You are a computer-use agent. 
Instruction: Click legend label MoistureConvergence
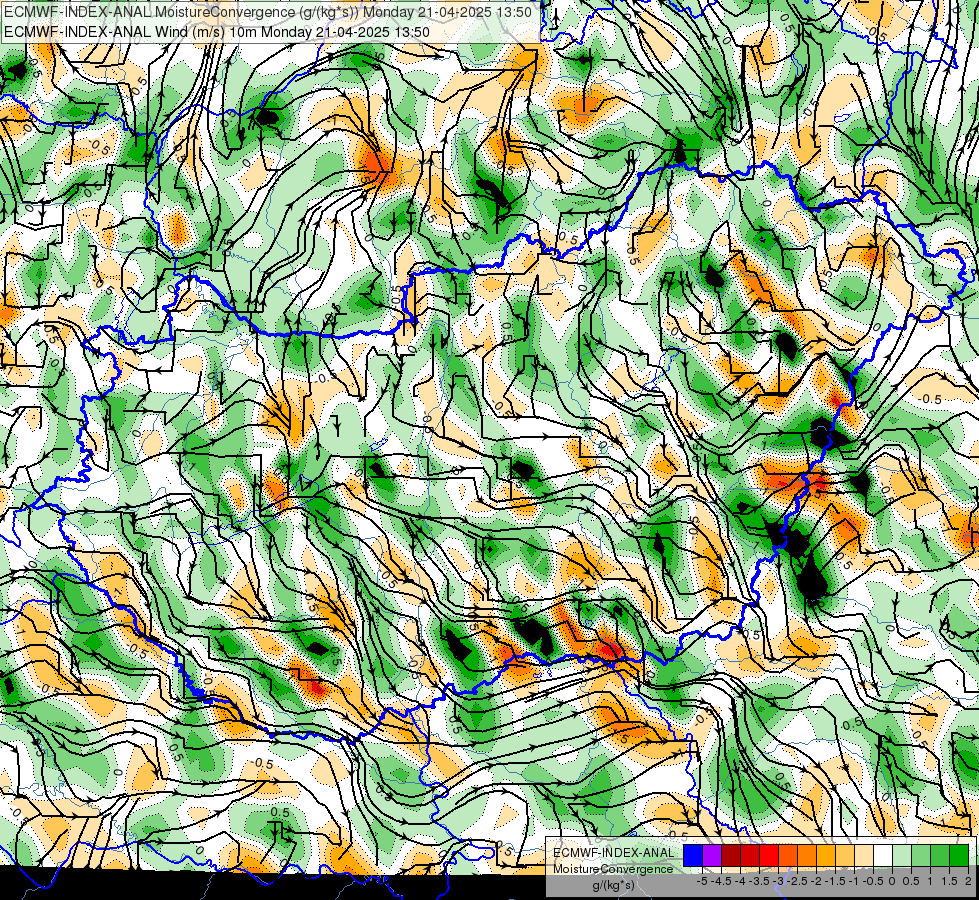coord(613,869)
